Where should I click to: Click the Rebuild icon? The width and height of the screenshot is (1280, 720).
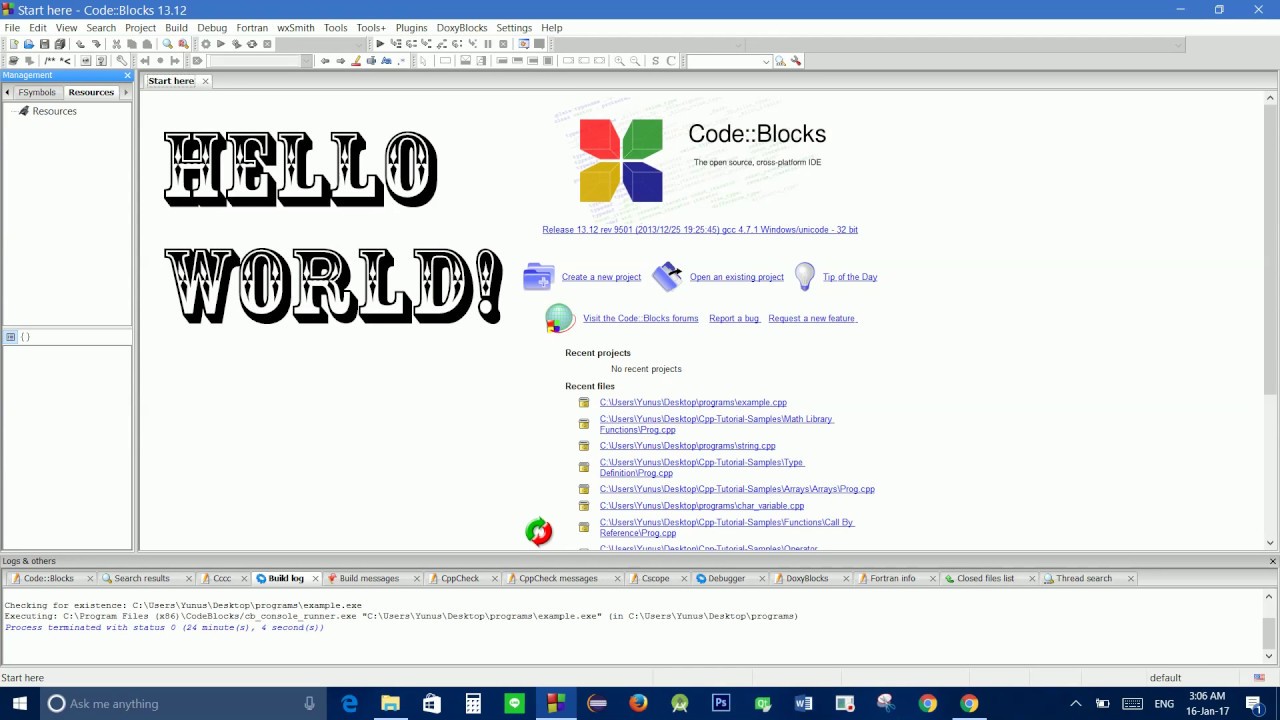point(252,44)
